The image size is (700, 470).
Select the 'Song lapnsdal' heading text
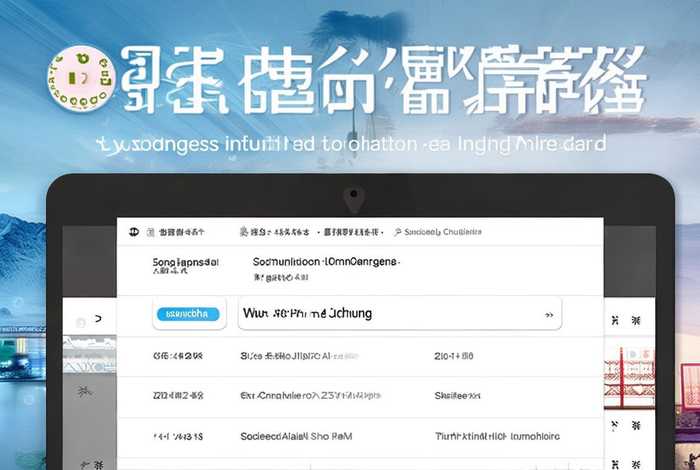185,262
